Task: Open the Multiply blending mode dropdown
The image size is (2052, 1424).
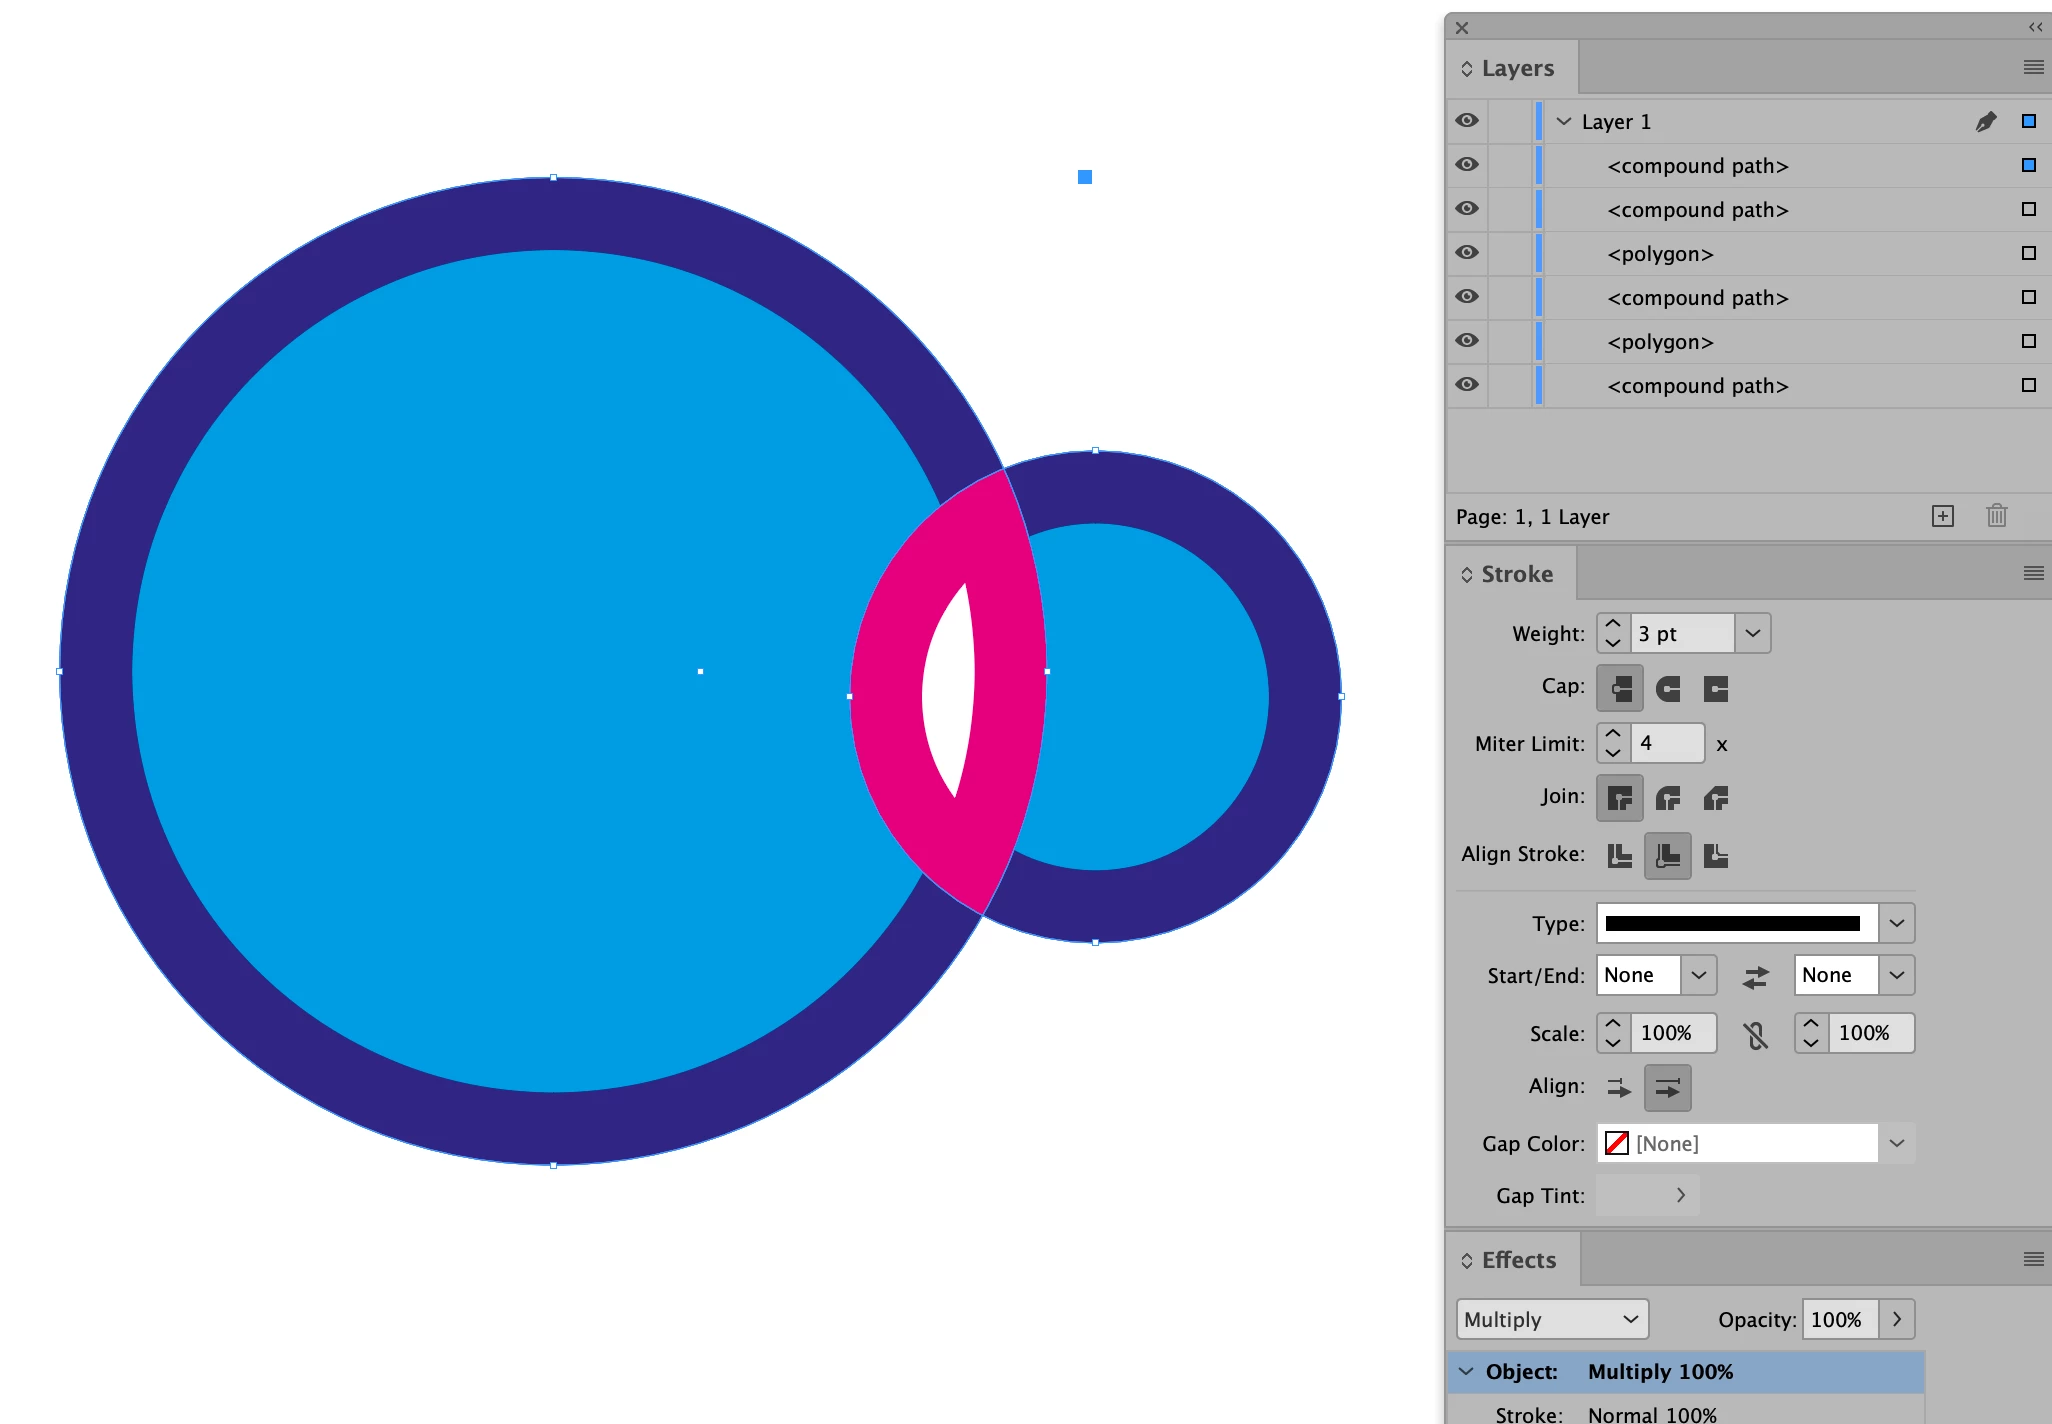Action: pos(1552,1319)
